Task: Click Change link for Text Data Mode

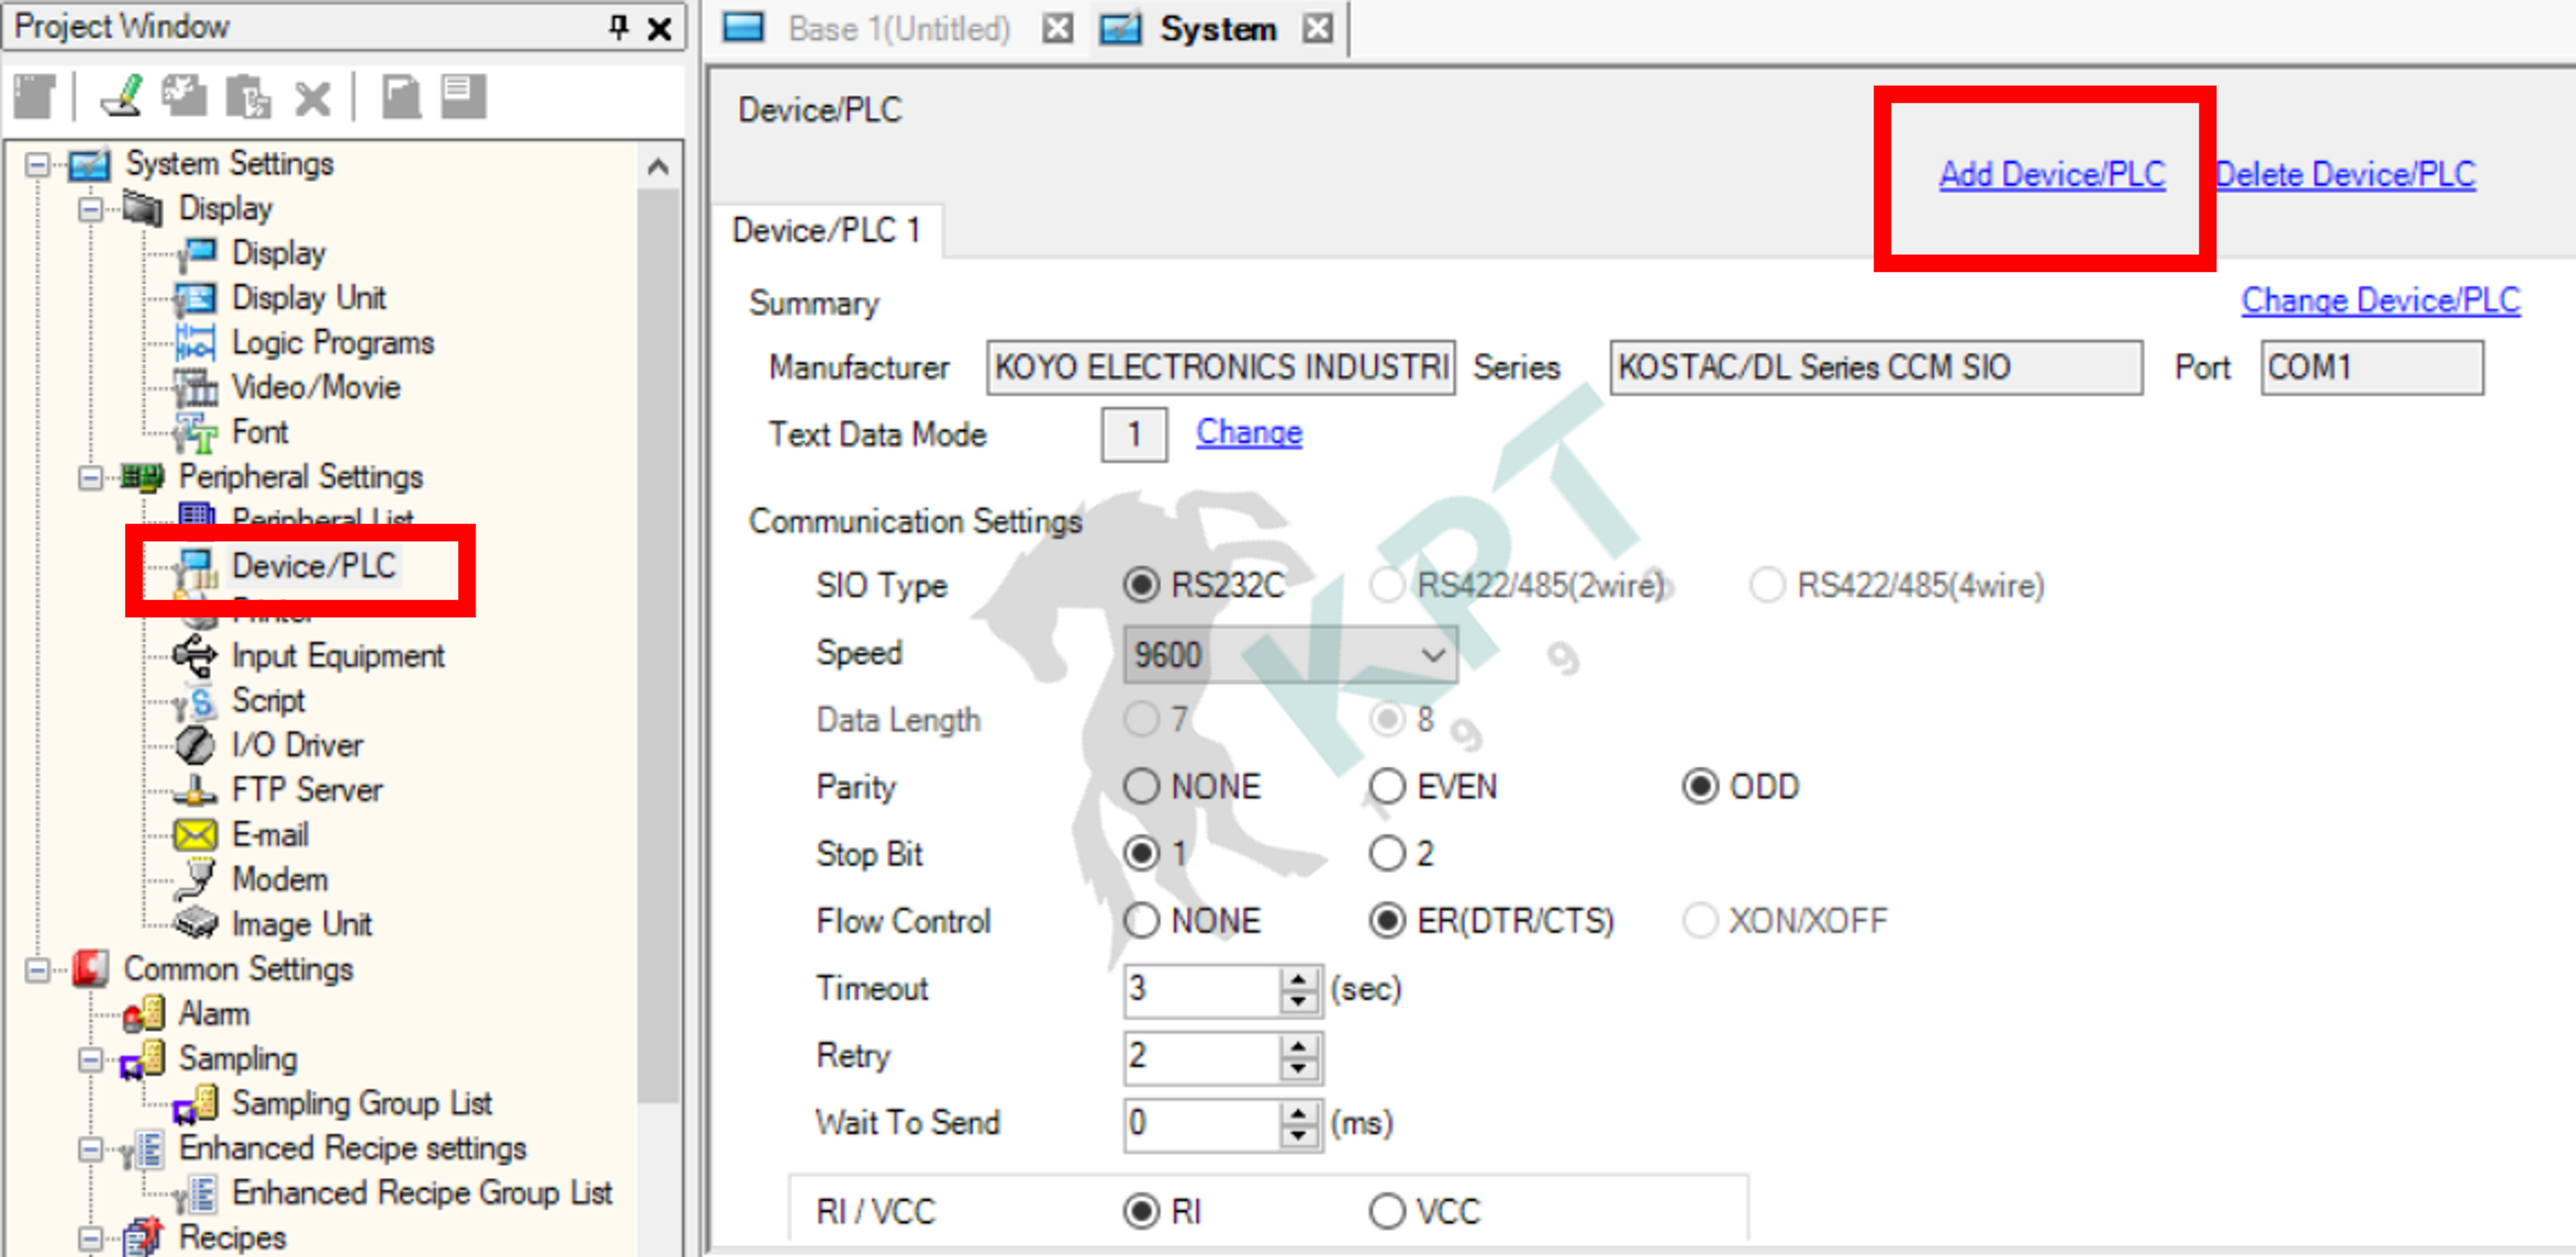Action: click(1249, 432)
